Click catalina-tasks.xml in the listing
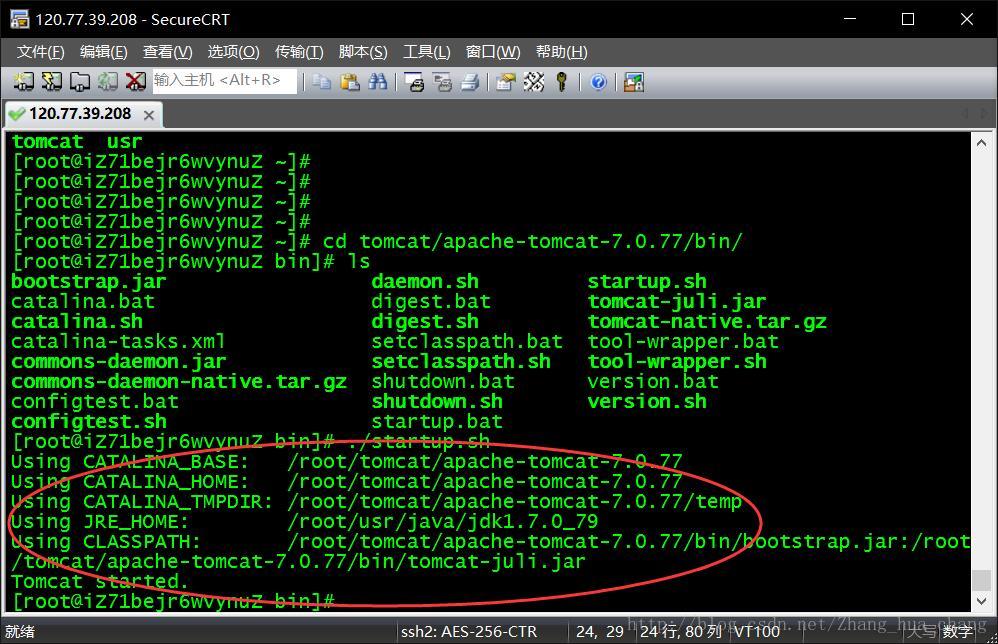Viewport: 998px width, 644px height. coord(118,341)
